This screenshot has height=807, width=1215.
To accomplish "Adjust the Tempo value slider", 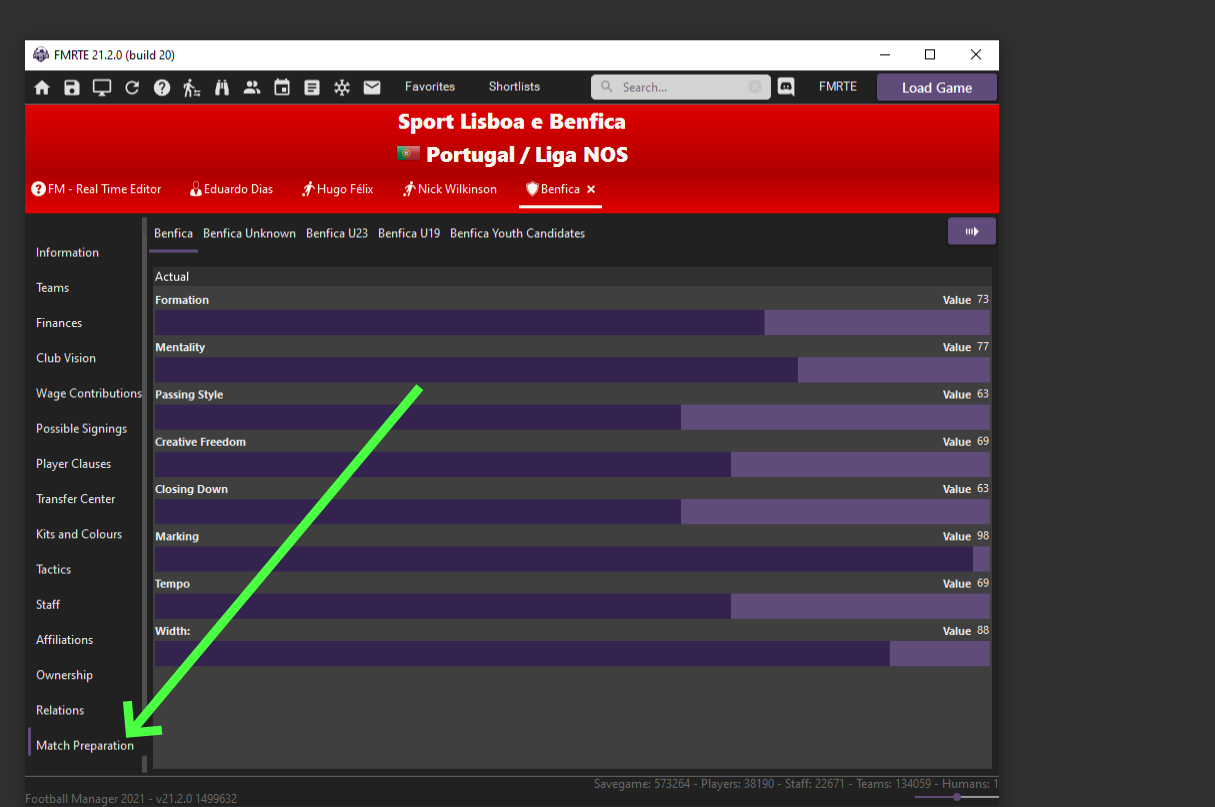I will 572,606.
